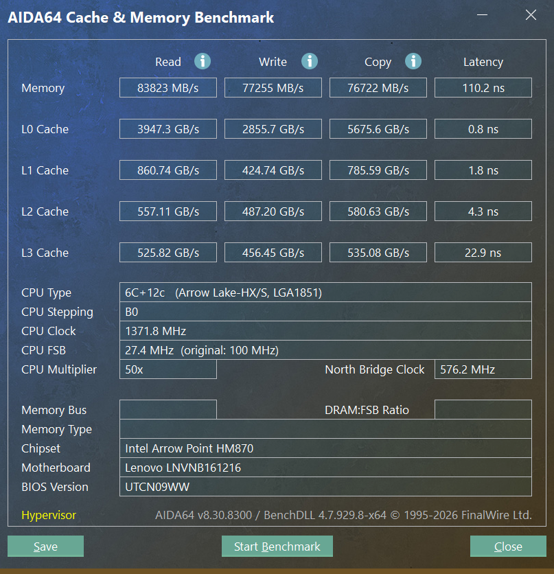This screenshot has height=574, width=554.
Task: Select L1 Cache write 424.74 GB/s
Action: (x=273, y=170)
